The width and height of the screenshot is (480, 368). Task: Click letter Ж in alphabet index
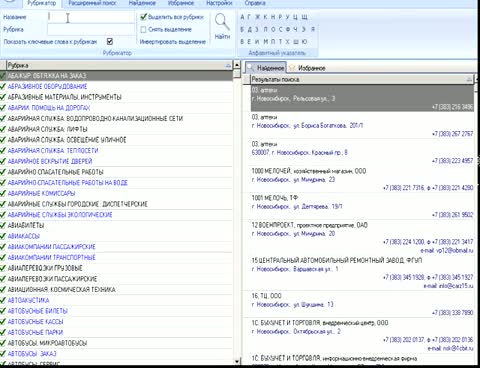pos(257,17)
